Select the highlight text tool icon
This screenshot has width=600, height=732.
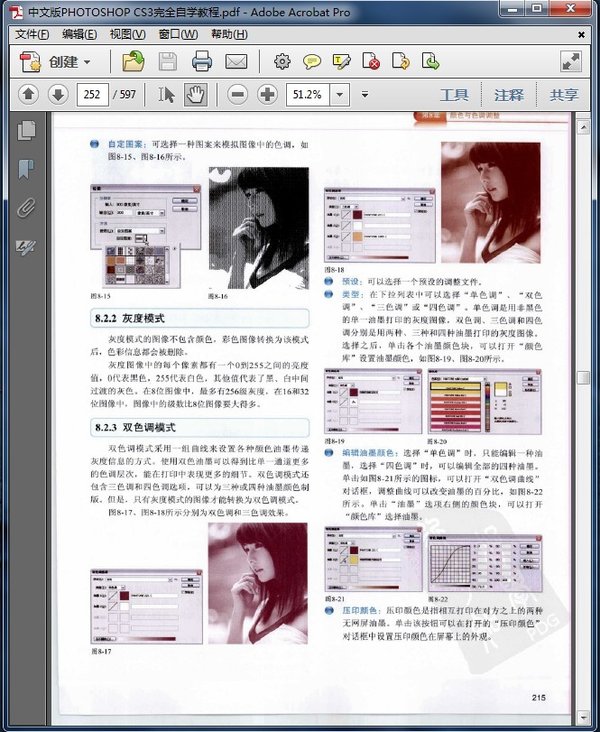[x=341, y=61]
